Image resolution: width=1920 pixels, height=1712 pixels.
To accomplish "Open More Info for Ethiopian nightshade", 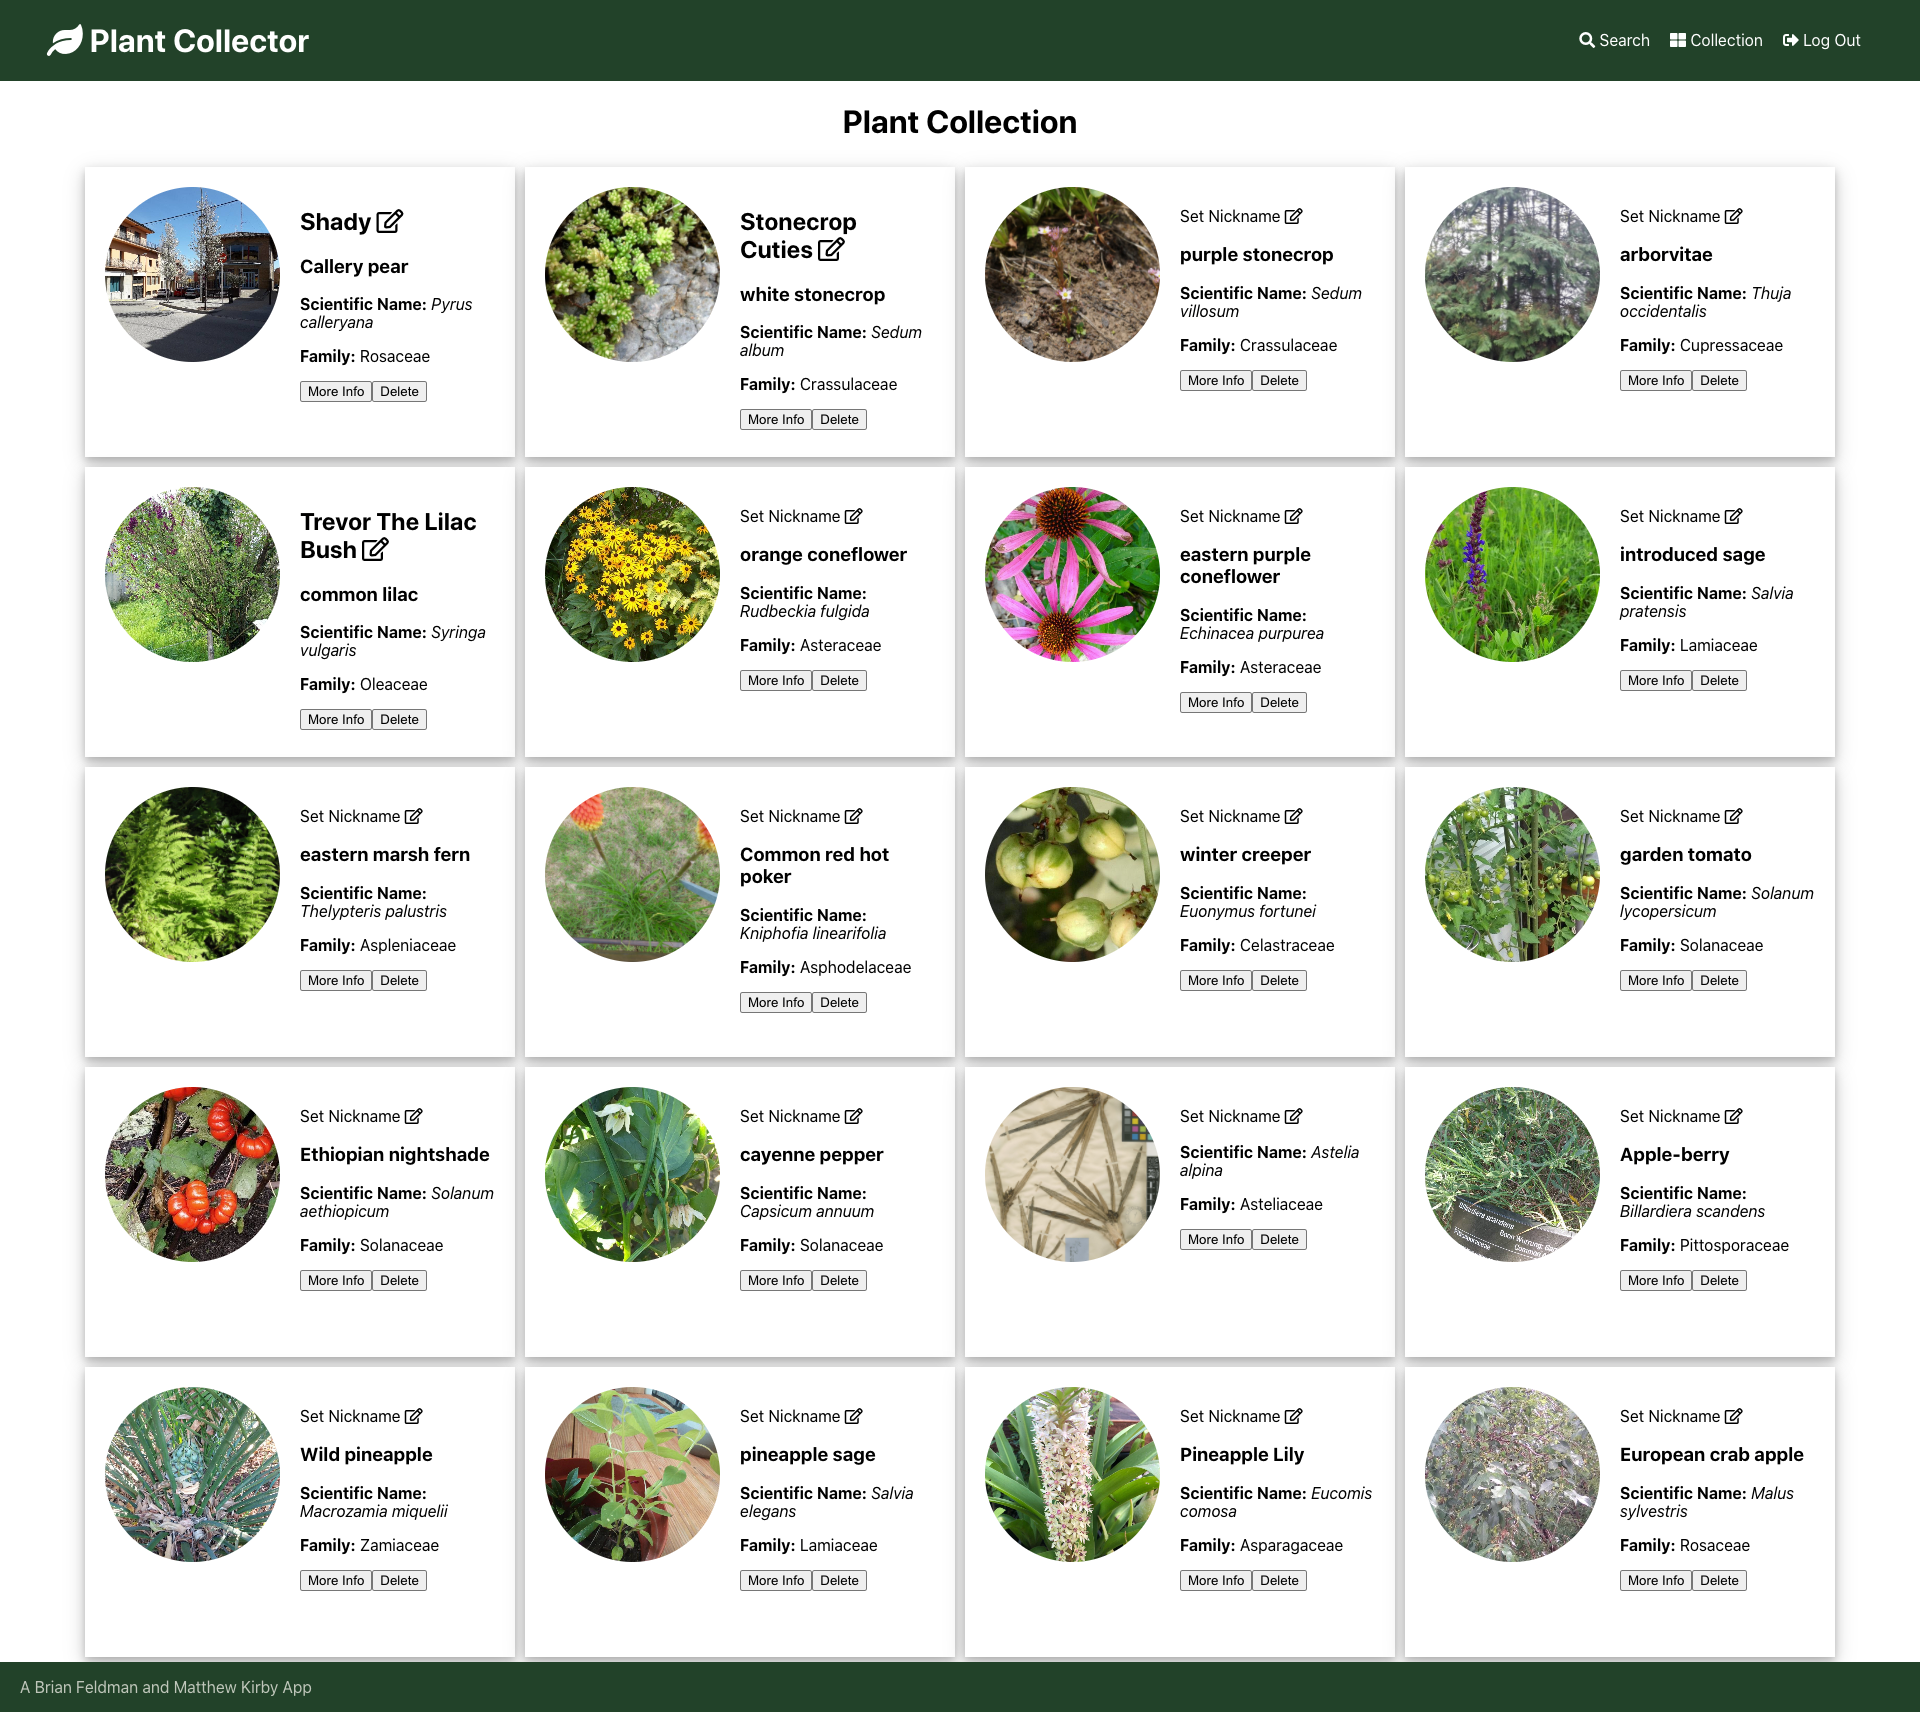I will pos(336,1281).
